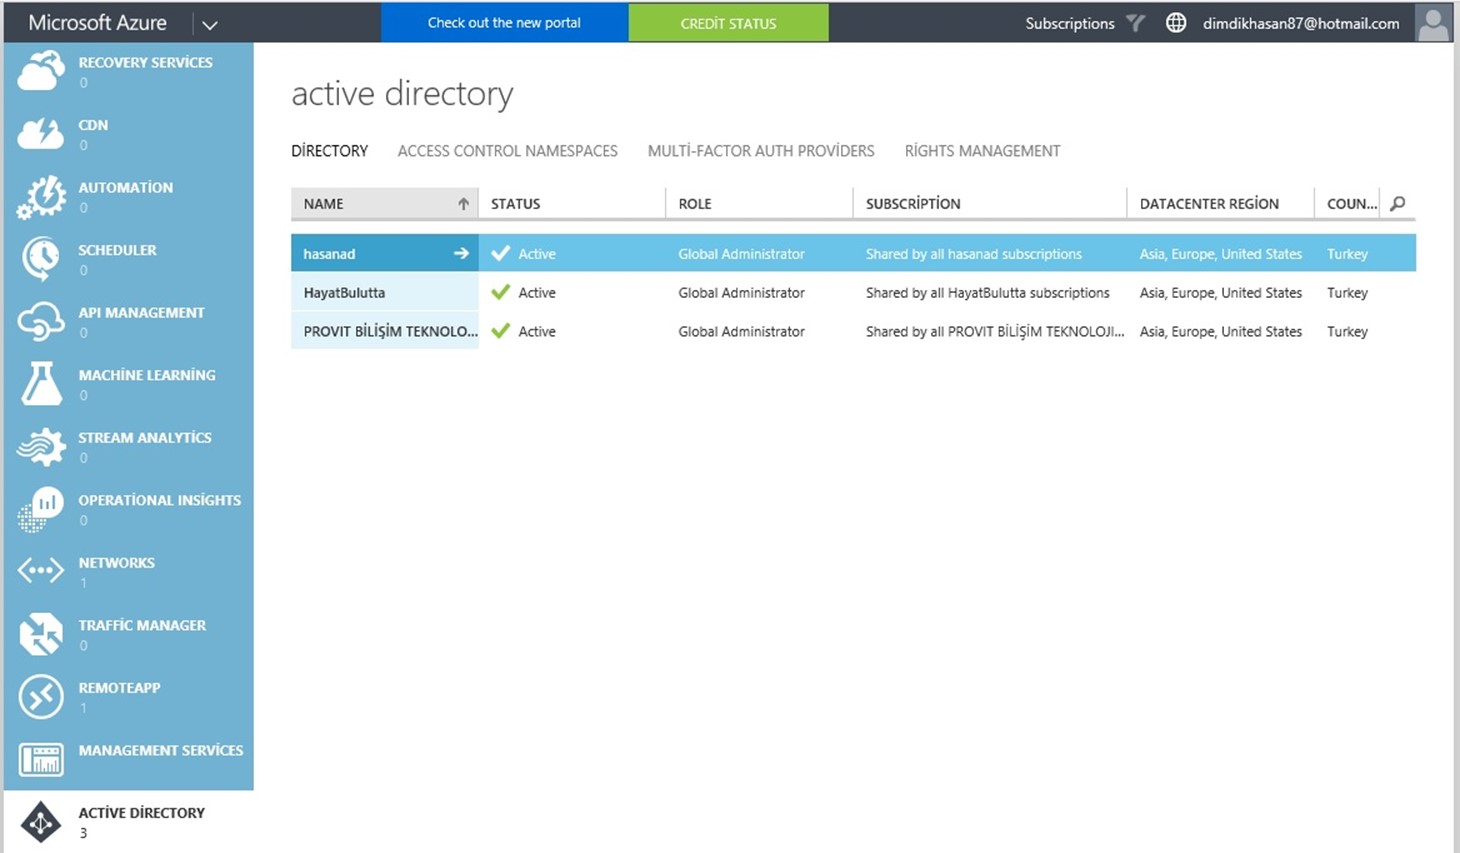Open the Rights Management tab

click(982, 151)
